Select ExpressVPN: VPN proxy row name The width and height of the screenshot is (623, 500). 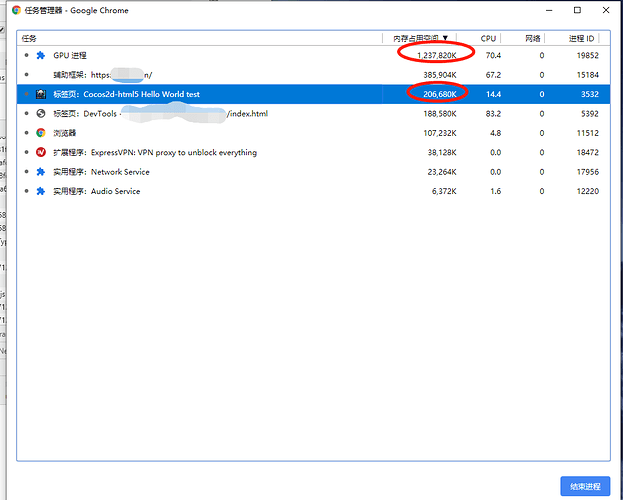(x=155, y=153)
